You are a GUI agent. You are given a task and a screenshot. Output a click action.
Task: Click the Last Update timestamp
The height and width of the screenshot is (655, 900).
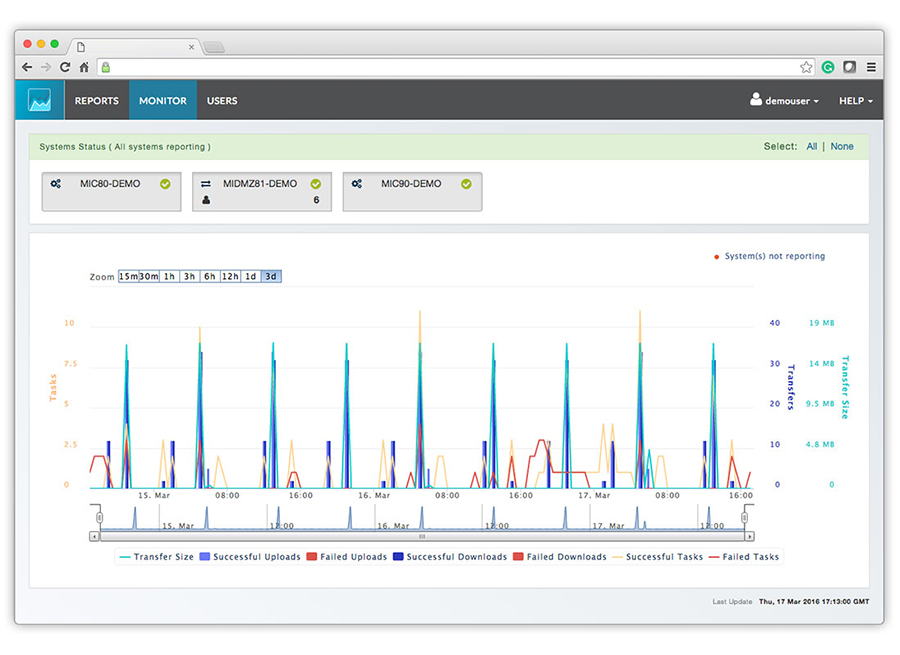pyautogui.click(x=814, y=602)
